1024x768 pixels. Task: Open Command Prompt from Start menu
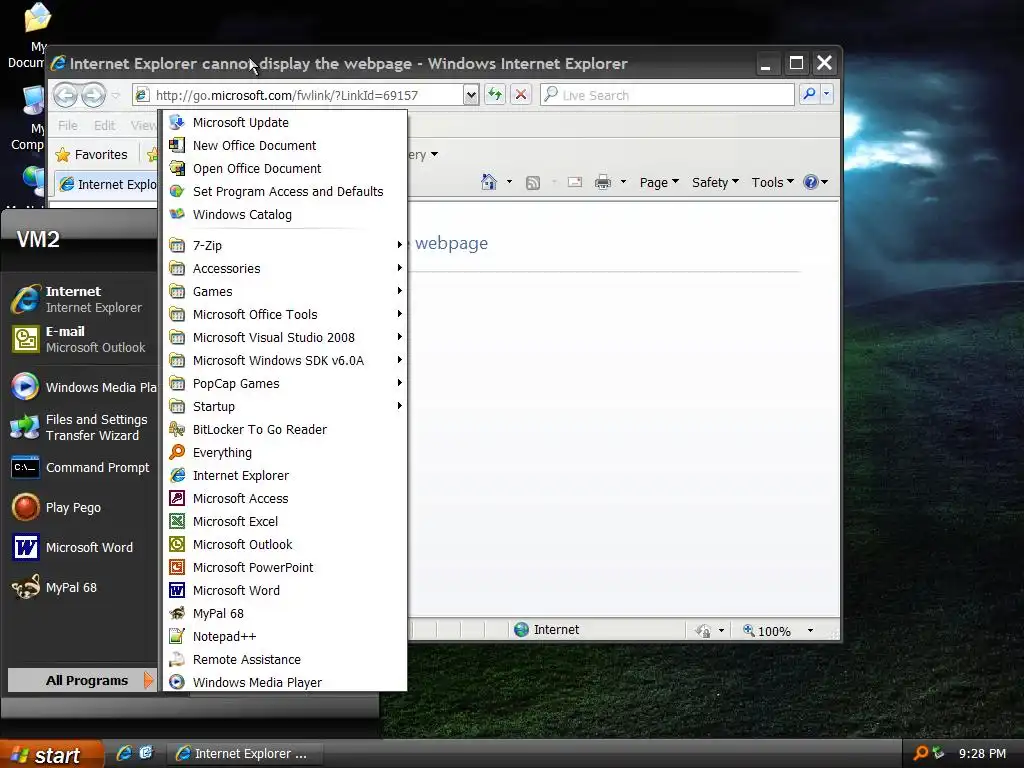tap(82, 468)
